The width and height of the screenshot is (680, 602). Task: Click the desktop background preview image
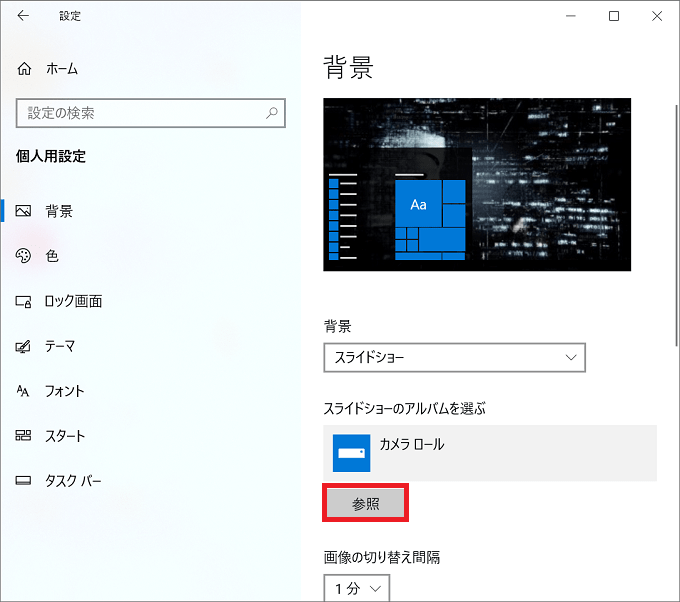point(477,184)
